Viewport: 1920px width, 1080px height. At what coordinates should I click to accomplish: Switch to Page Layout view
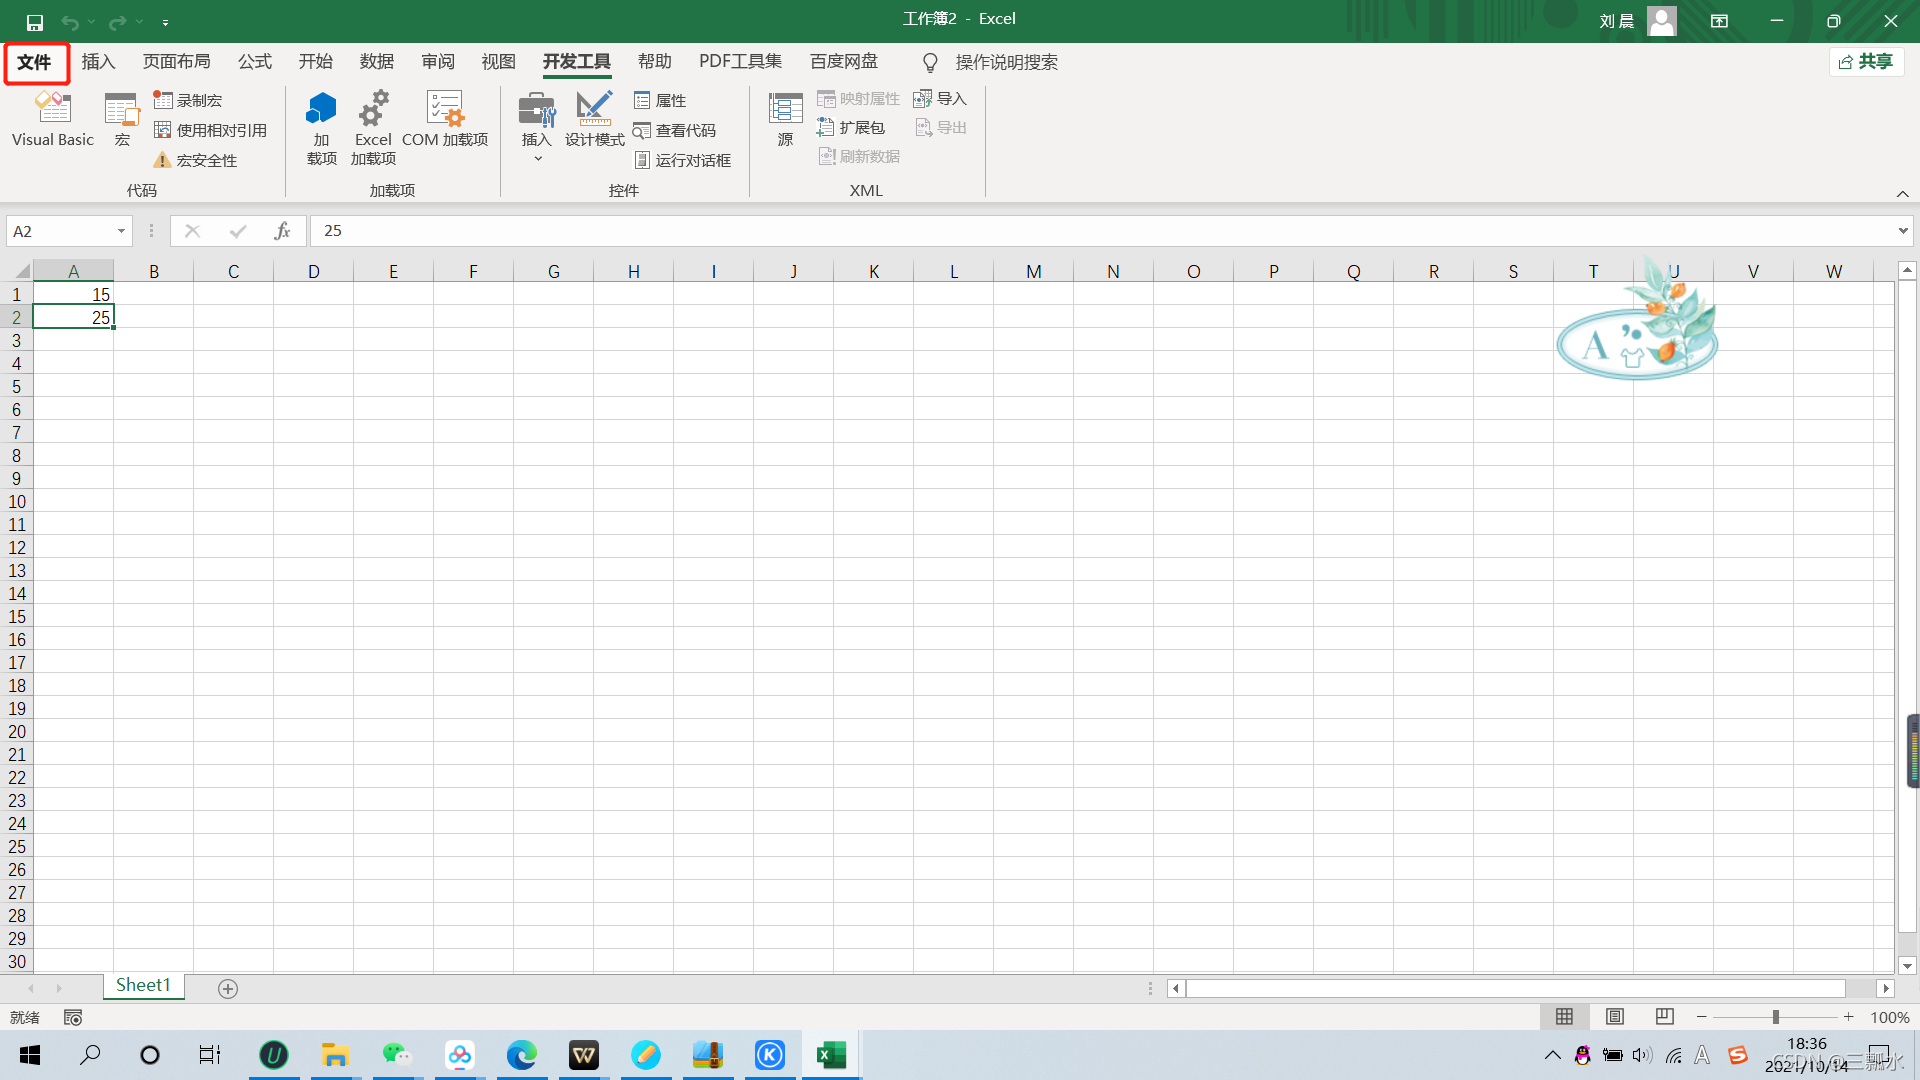point(1614,1017)
